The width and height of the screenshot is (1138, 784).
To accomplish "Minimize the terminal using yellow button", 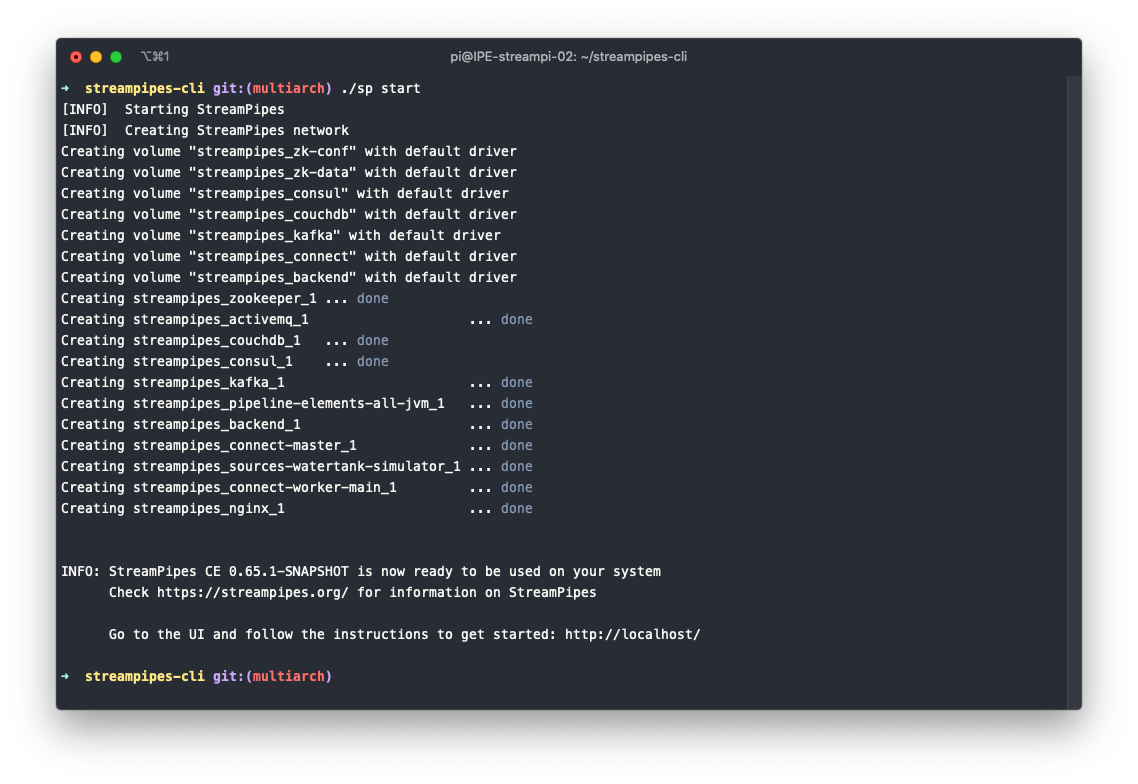I will pos(96,57).
